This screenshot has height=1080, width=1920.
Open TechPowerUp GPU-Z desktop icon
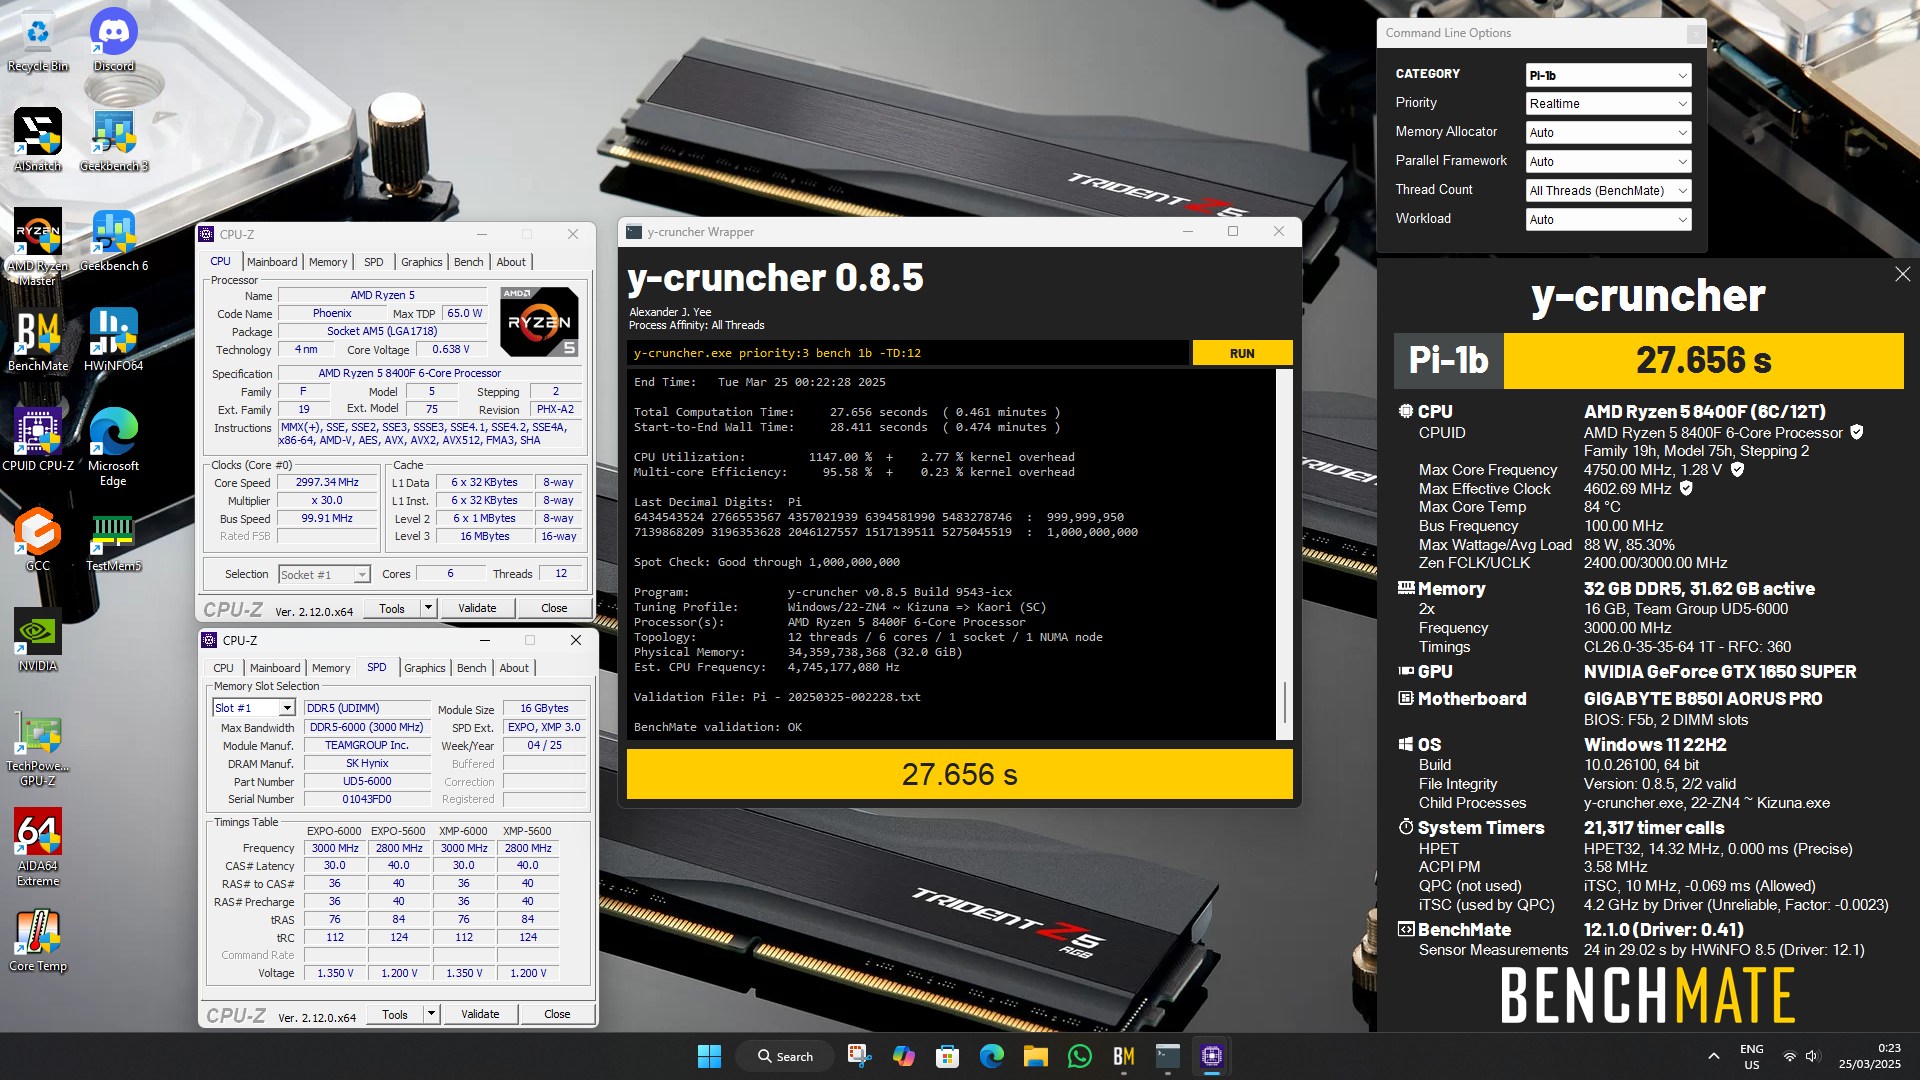pyautogui.click(x=38, y=747)
